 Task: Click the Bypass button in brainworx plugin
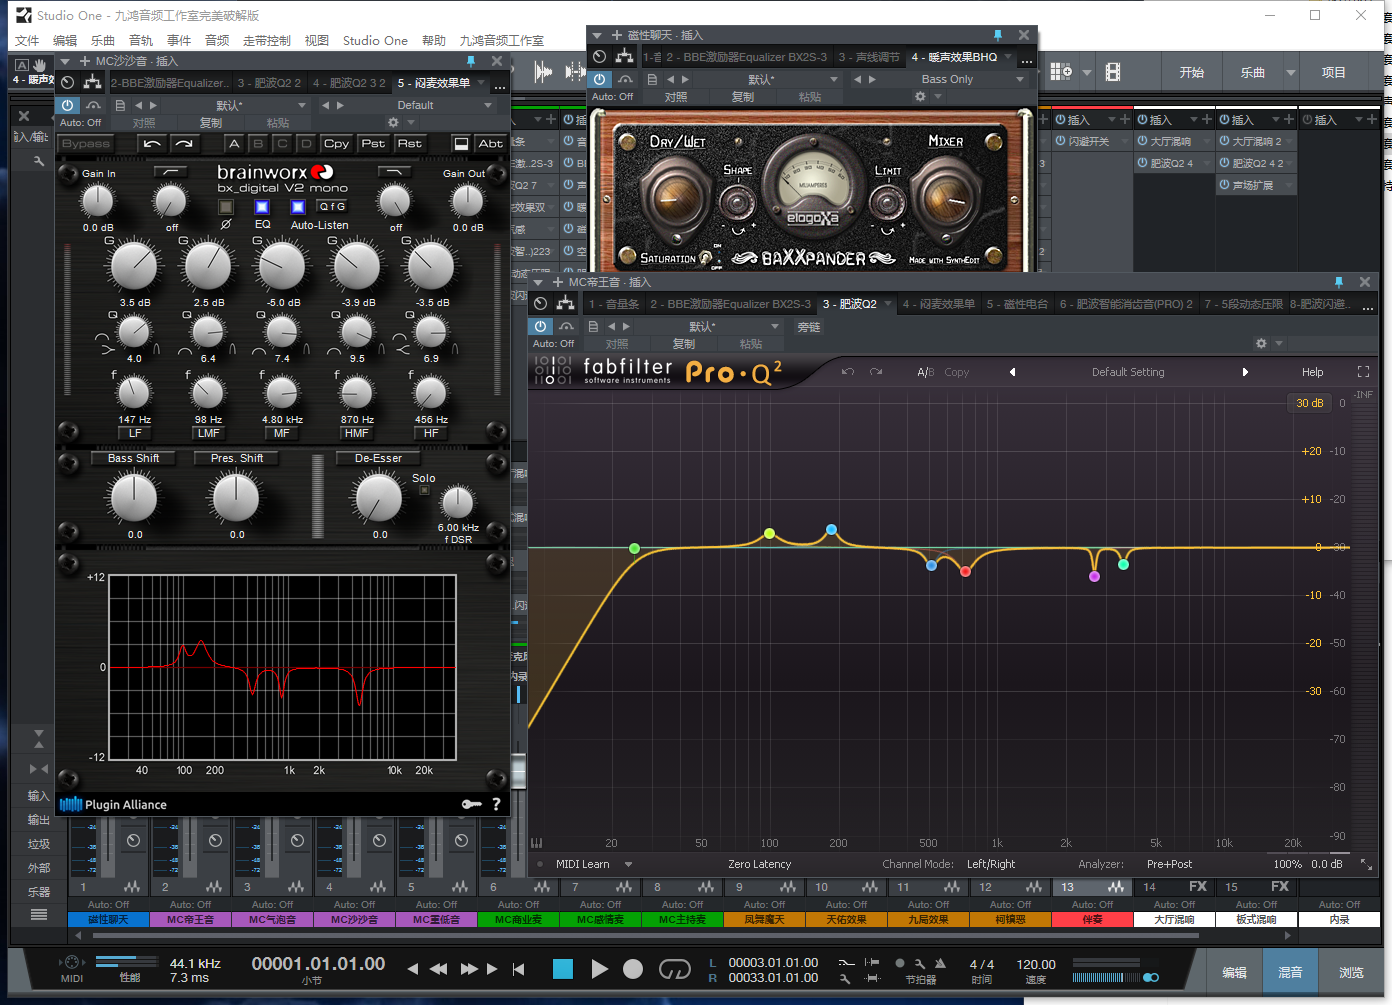tap(86, 144)
